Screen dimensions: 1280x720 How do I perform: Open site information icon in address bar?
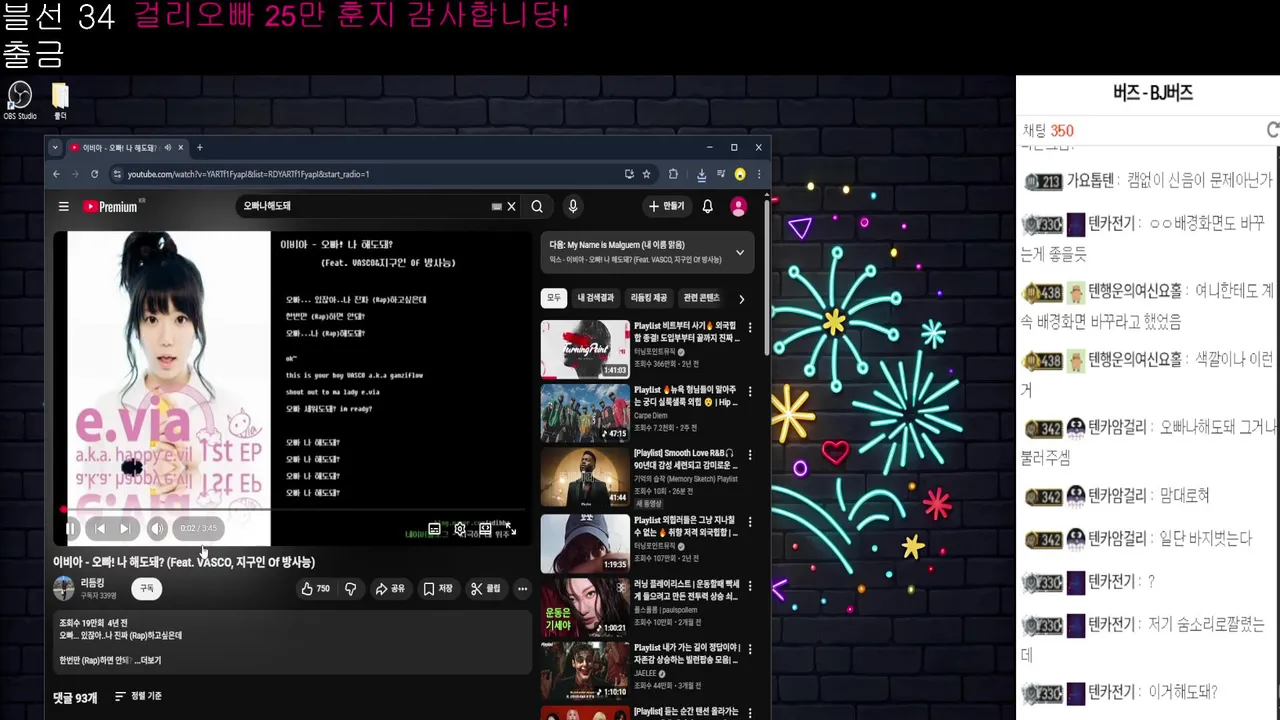click(x=117, y=174)
